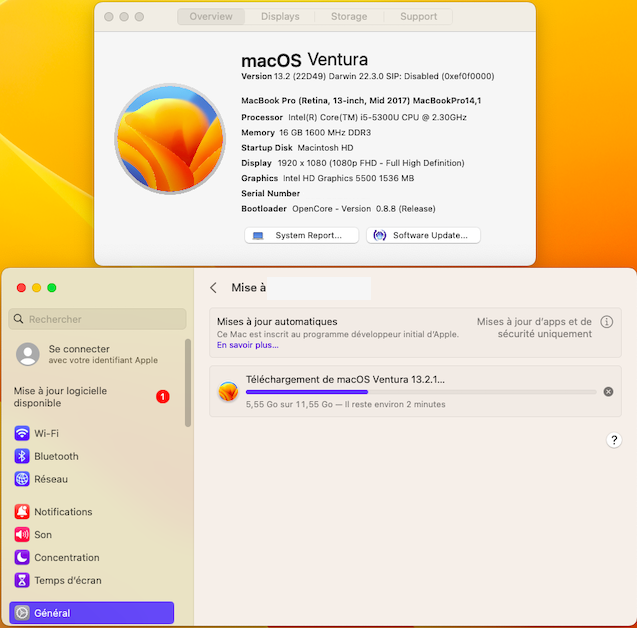Screen dimensions: 637x628
Task: Select the Concentration label
Action: (67, 557)
